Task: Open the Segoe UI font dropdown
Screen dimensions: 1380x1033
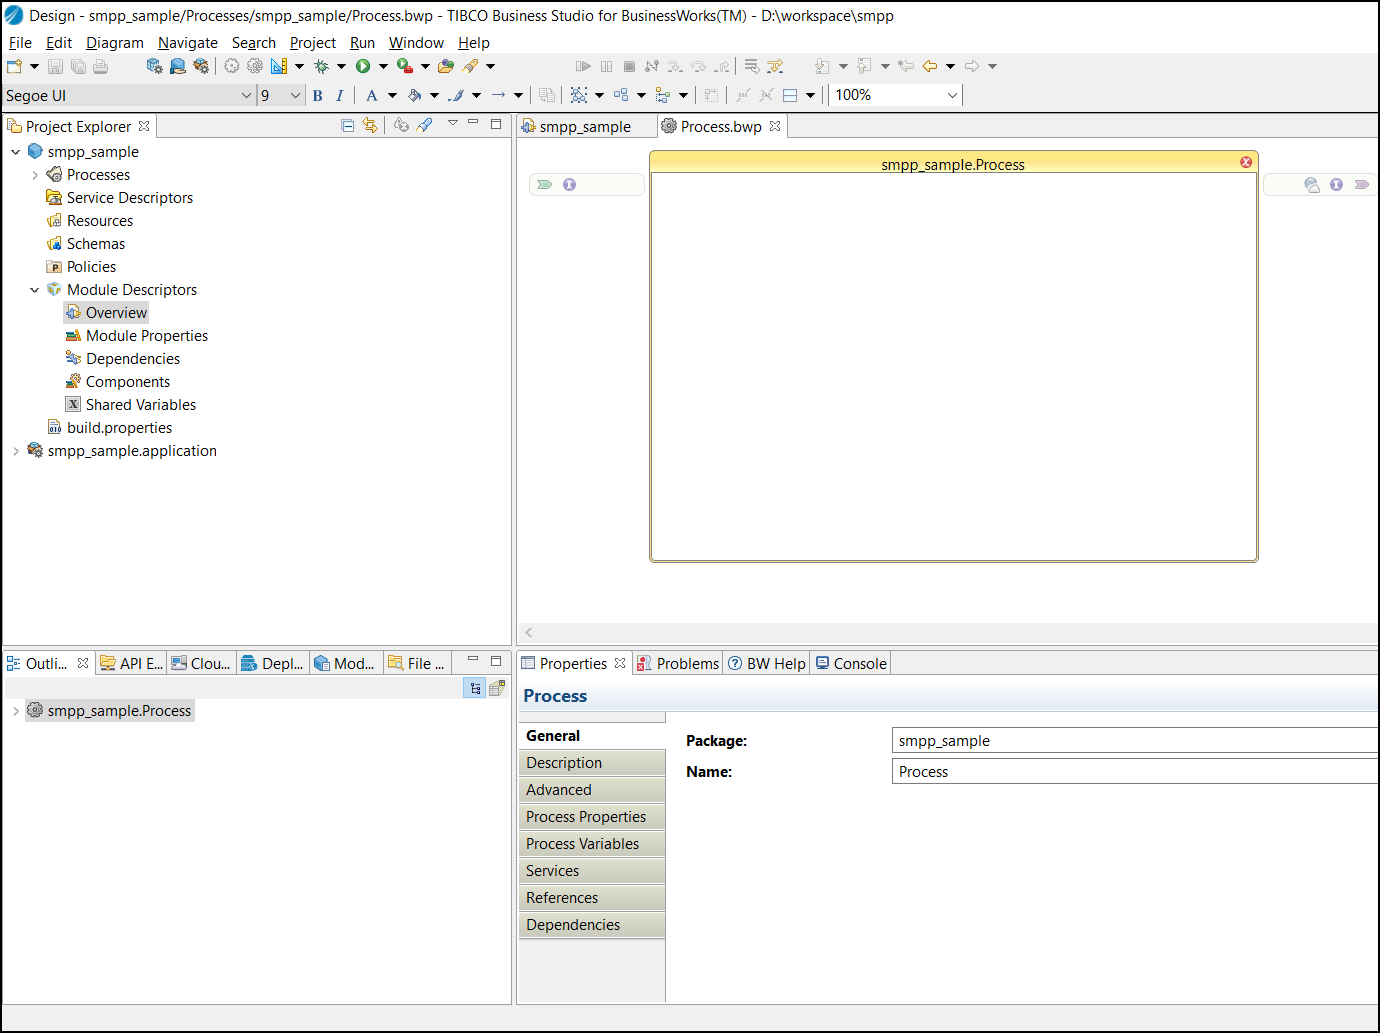Action: 246,96
